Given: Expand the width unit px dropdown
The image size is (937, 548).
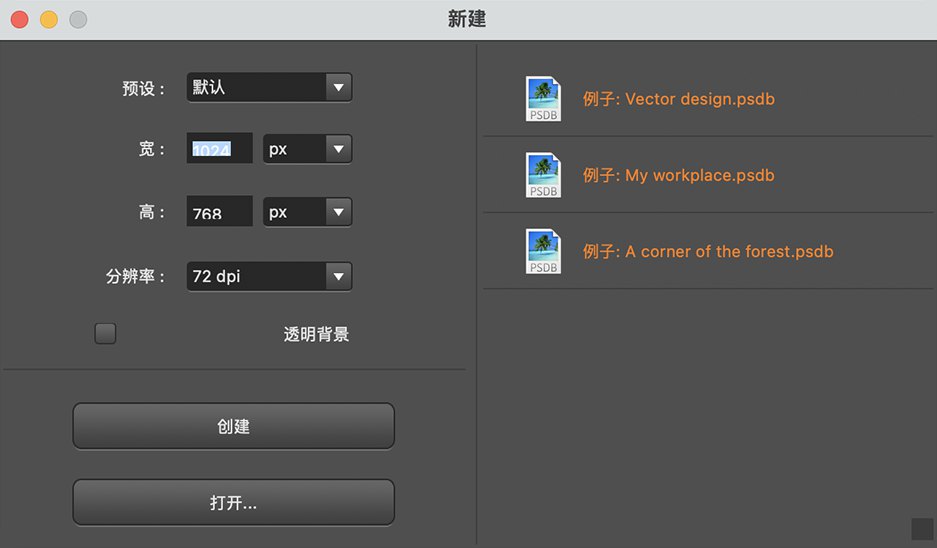Looking at the screenshot, I should coord(307,149).
